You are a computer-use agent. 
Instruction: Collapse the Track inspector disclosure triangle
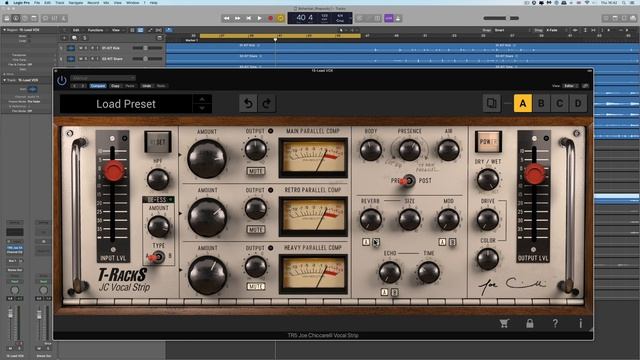pyautogui.click(x=4, y=80)
